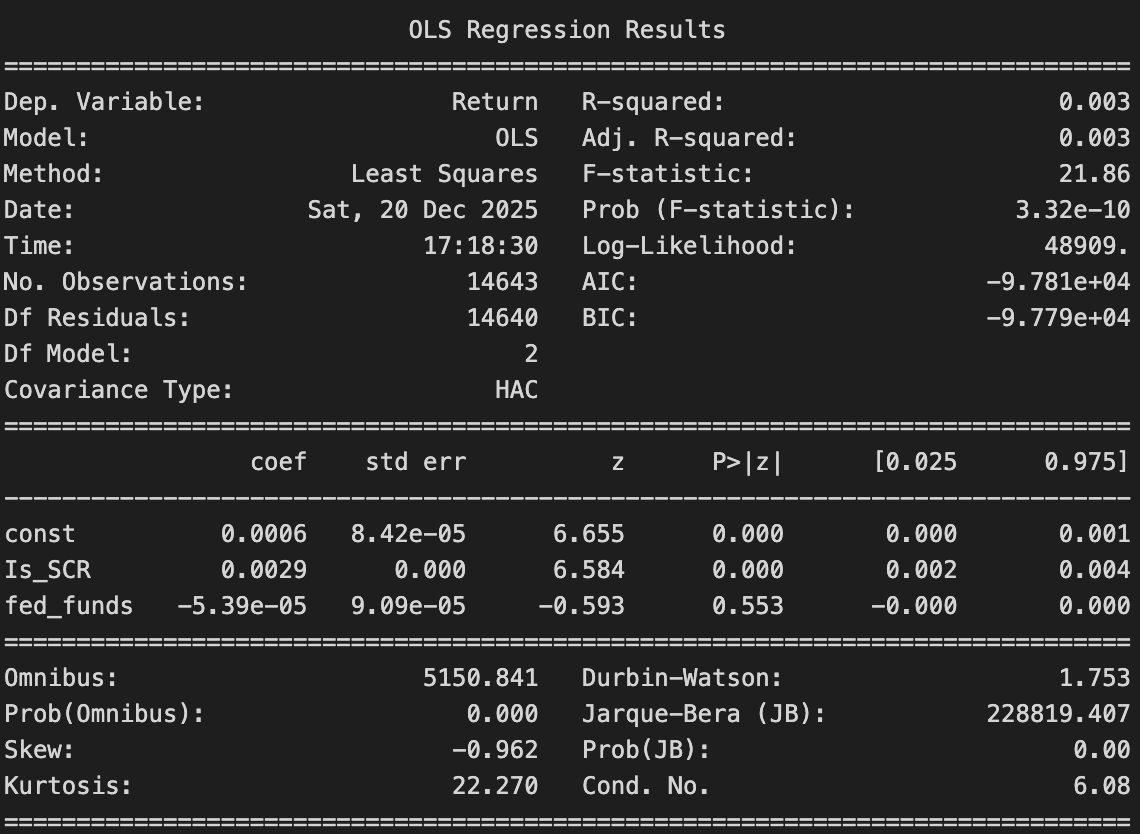1140x834 pixels.
Task: Click the OLS Regression Results title
Action: 567,30
